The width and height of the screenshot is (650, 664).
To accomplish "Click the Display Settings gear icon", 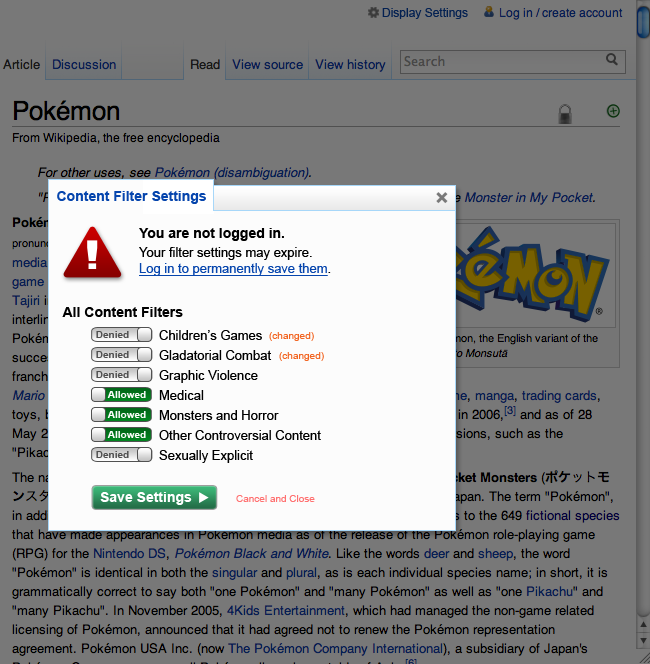I will (373, 13).
